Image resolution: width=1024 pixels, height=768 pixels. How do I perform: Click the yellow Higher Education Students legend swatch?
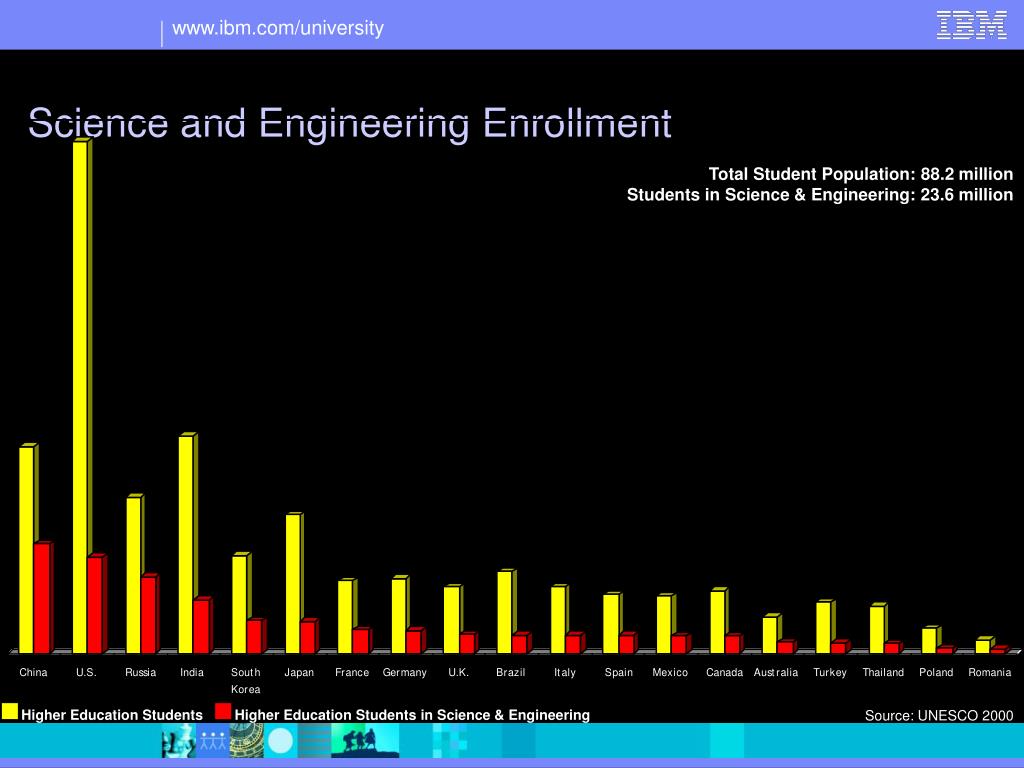10,711
